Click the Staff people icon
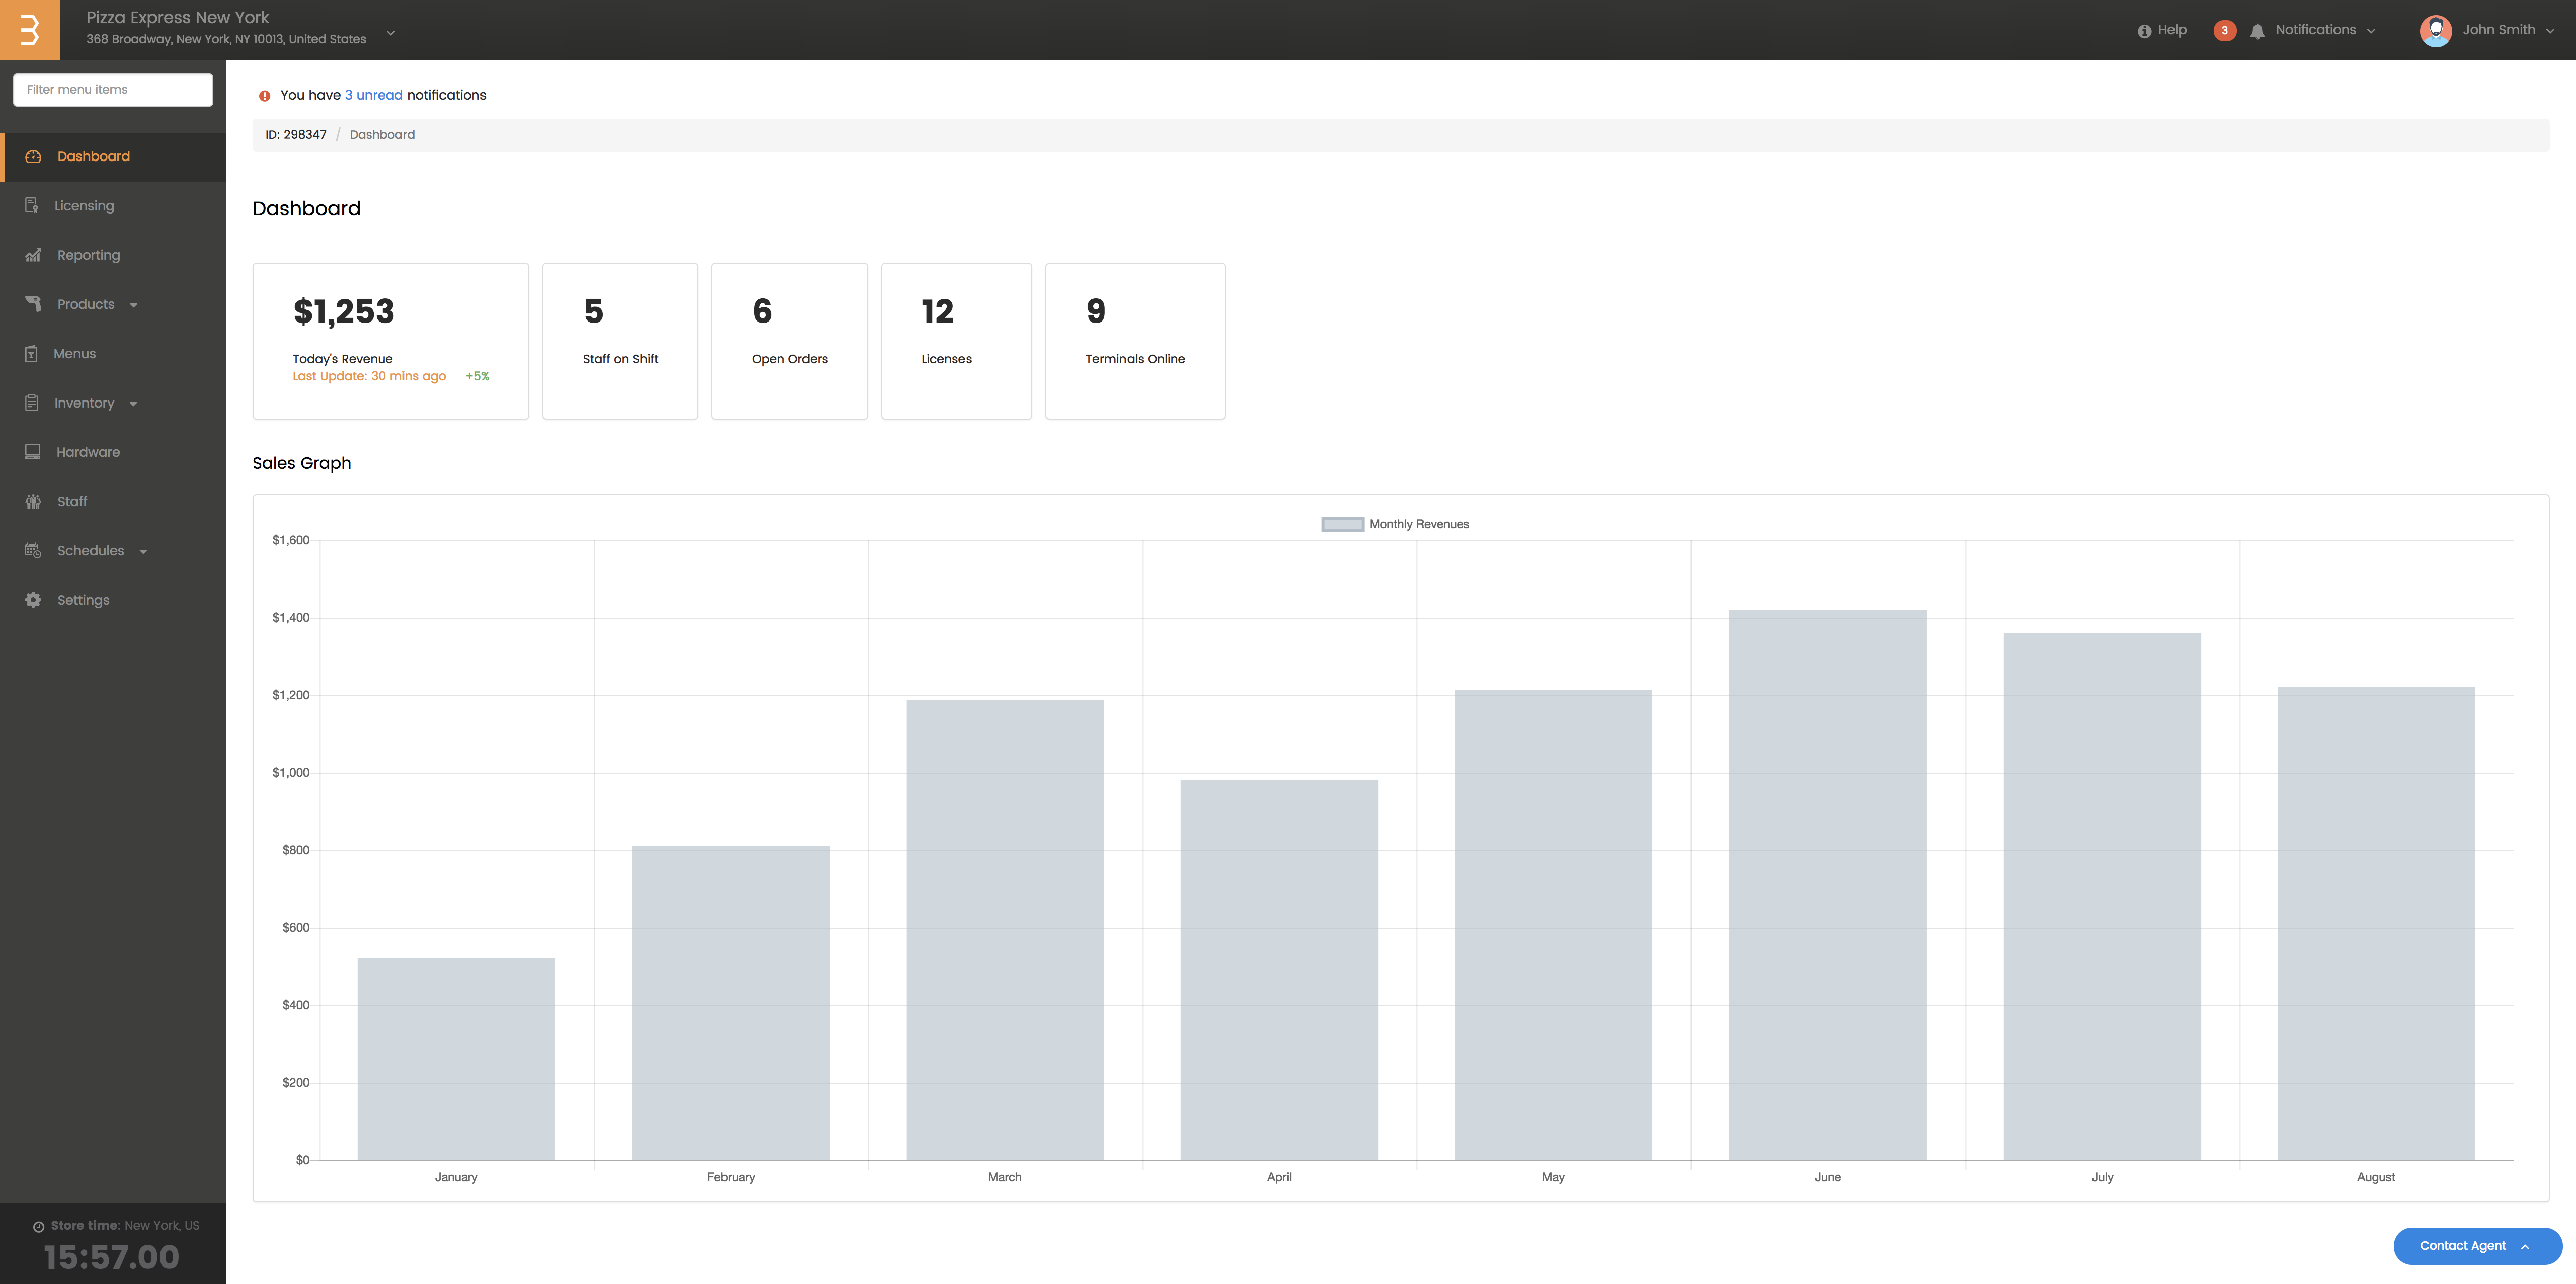The image size is (2576, 1284). (33, 502)
